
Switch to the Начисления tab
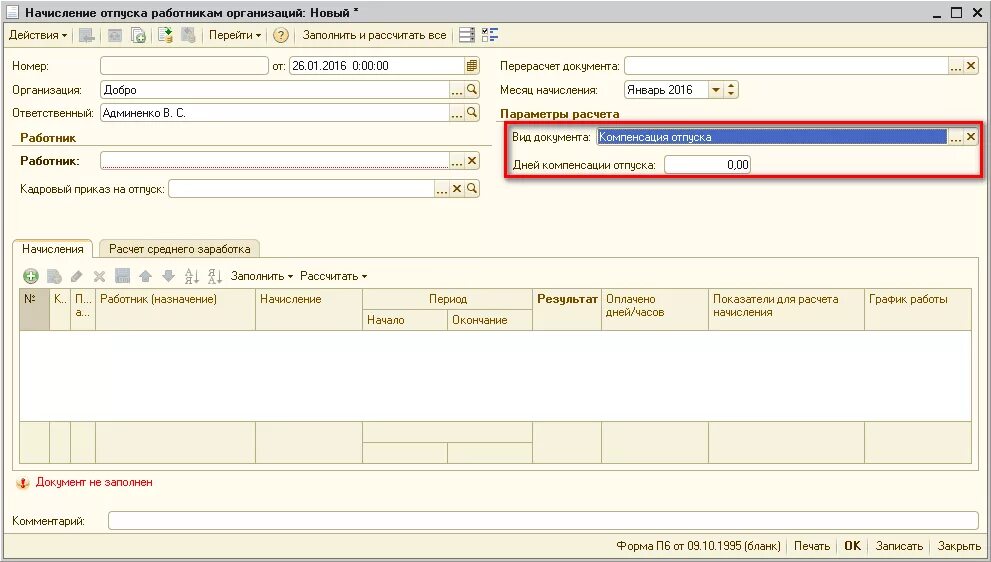point(52,249)
